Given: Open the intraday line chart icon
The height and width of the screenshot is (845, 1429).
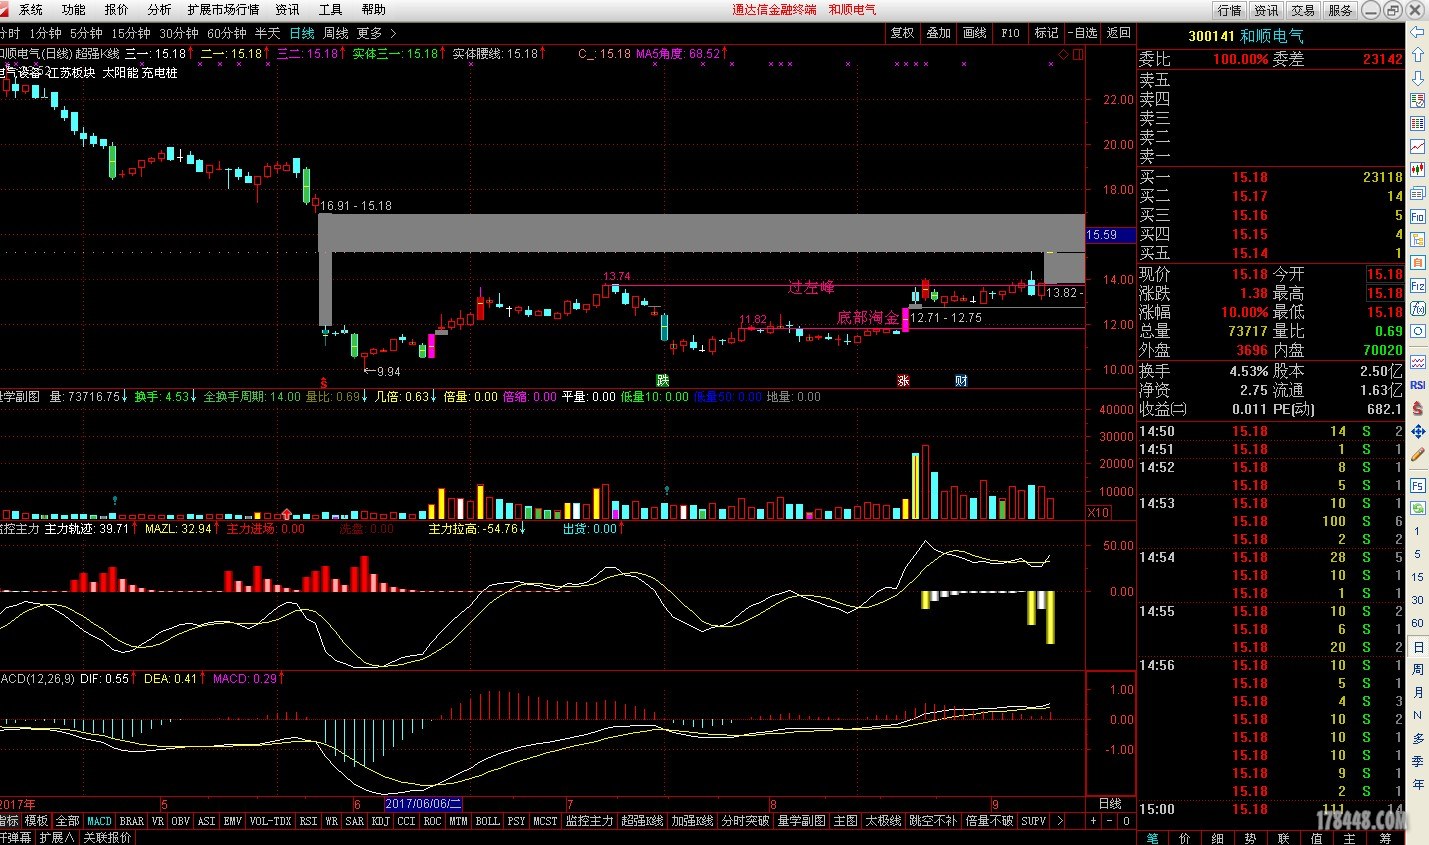Looking at the screenshot, I should pos(1417,147).
